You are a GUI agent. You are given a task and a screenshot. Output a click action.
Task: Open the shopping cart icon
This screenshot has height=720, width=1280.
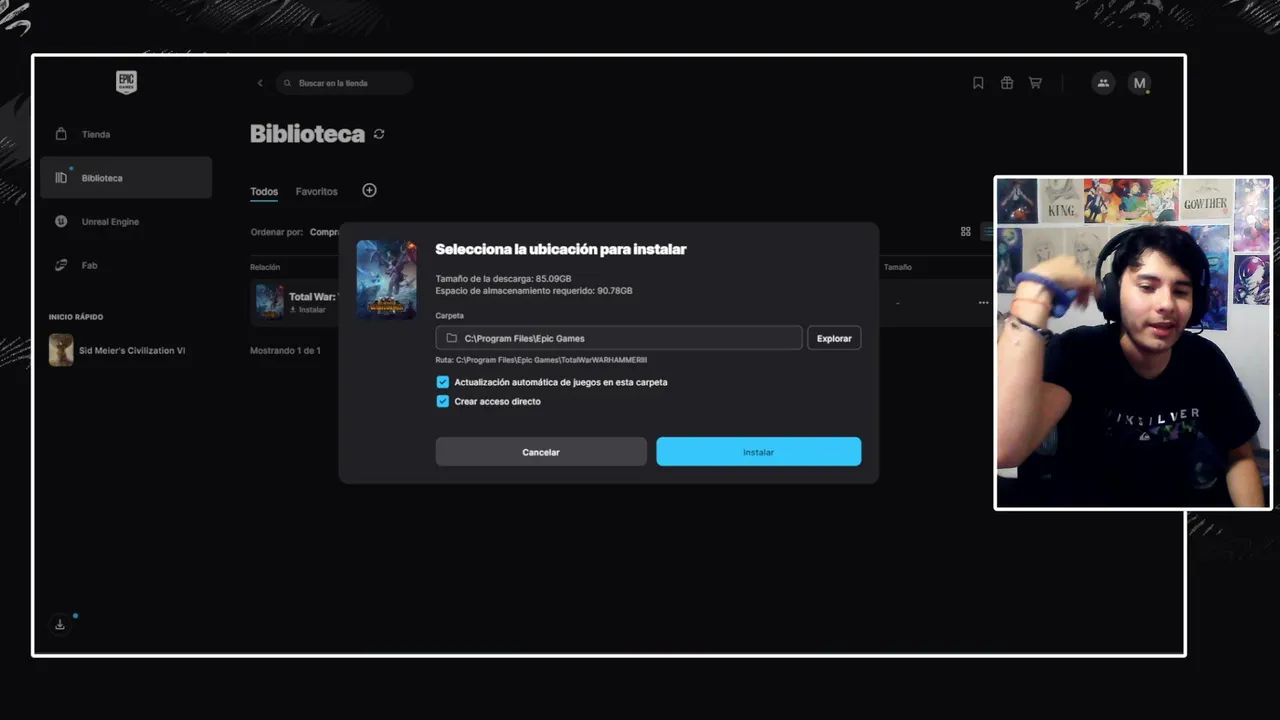pos(1035,83)
